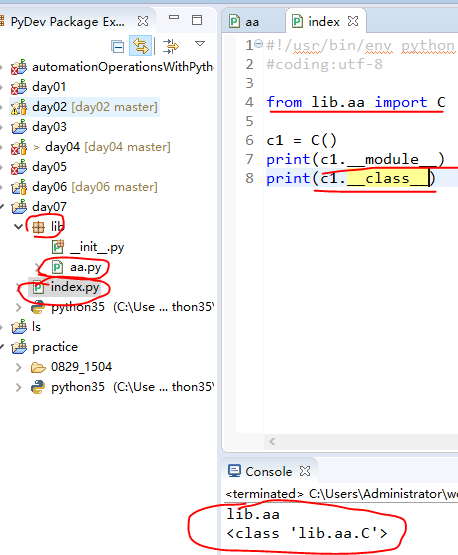The width and height of the screenshot is (458, 555).
Task: Collapse the code fold marker at line 1
Action: tap(259, 44)
